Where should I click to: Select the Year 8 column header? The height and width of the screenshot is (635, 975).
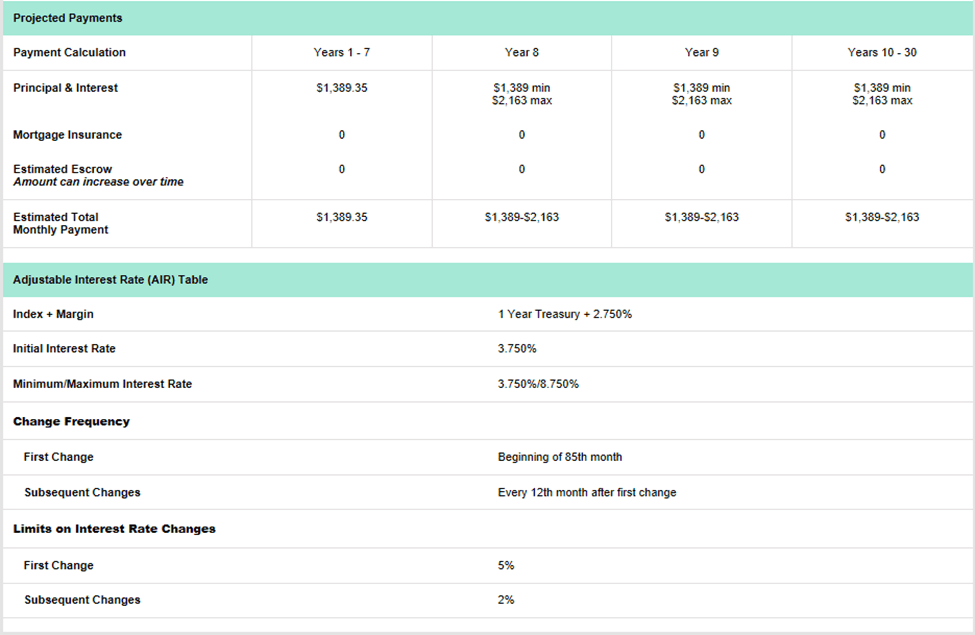point(521,52)
